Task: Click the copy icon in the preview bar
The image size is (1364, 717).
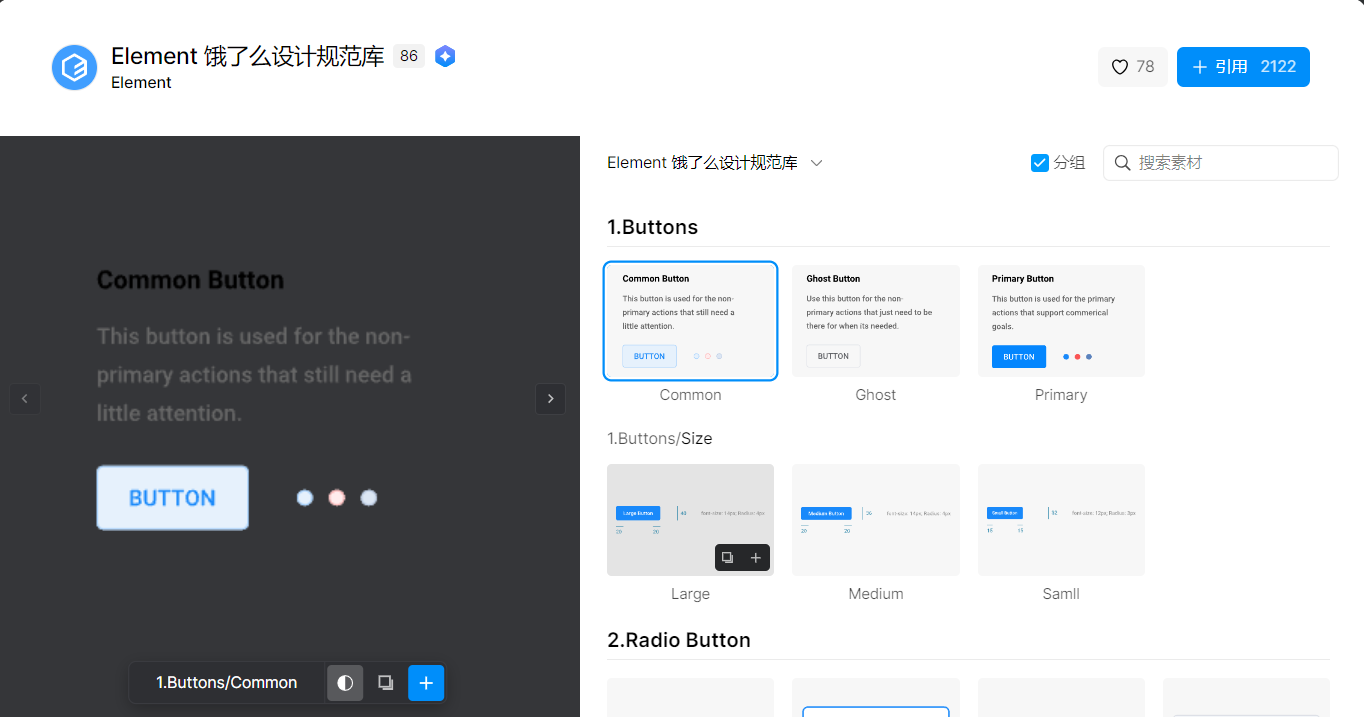Action: [385, 683]
